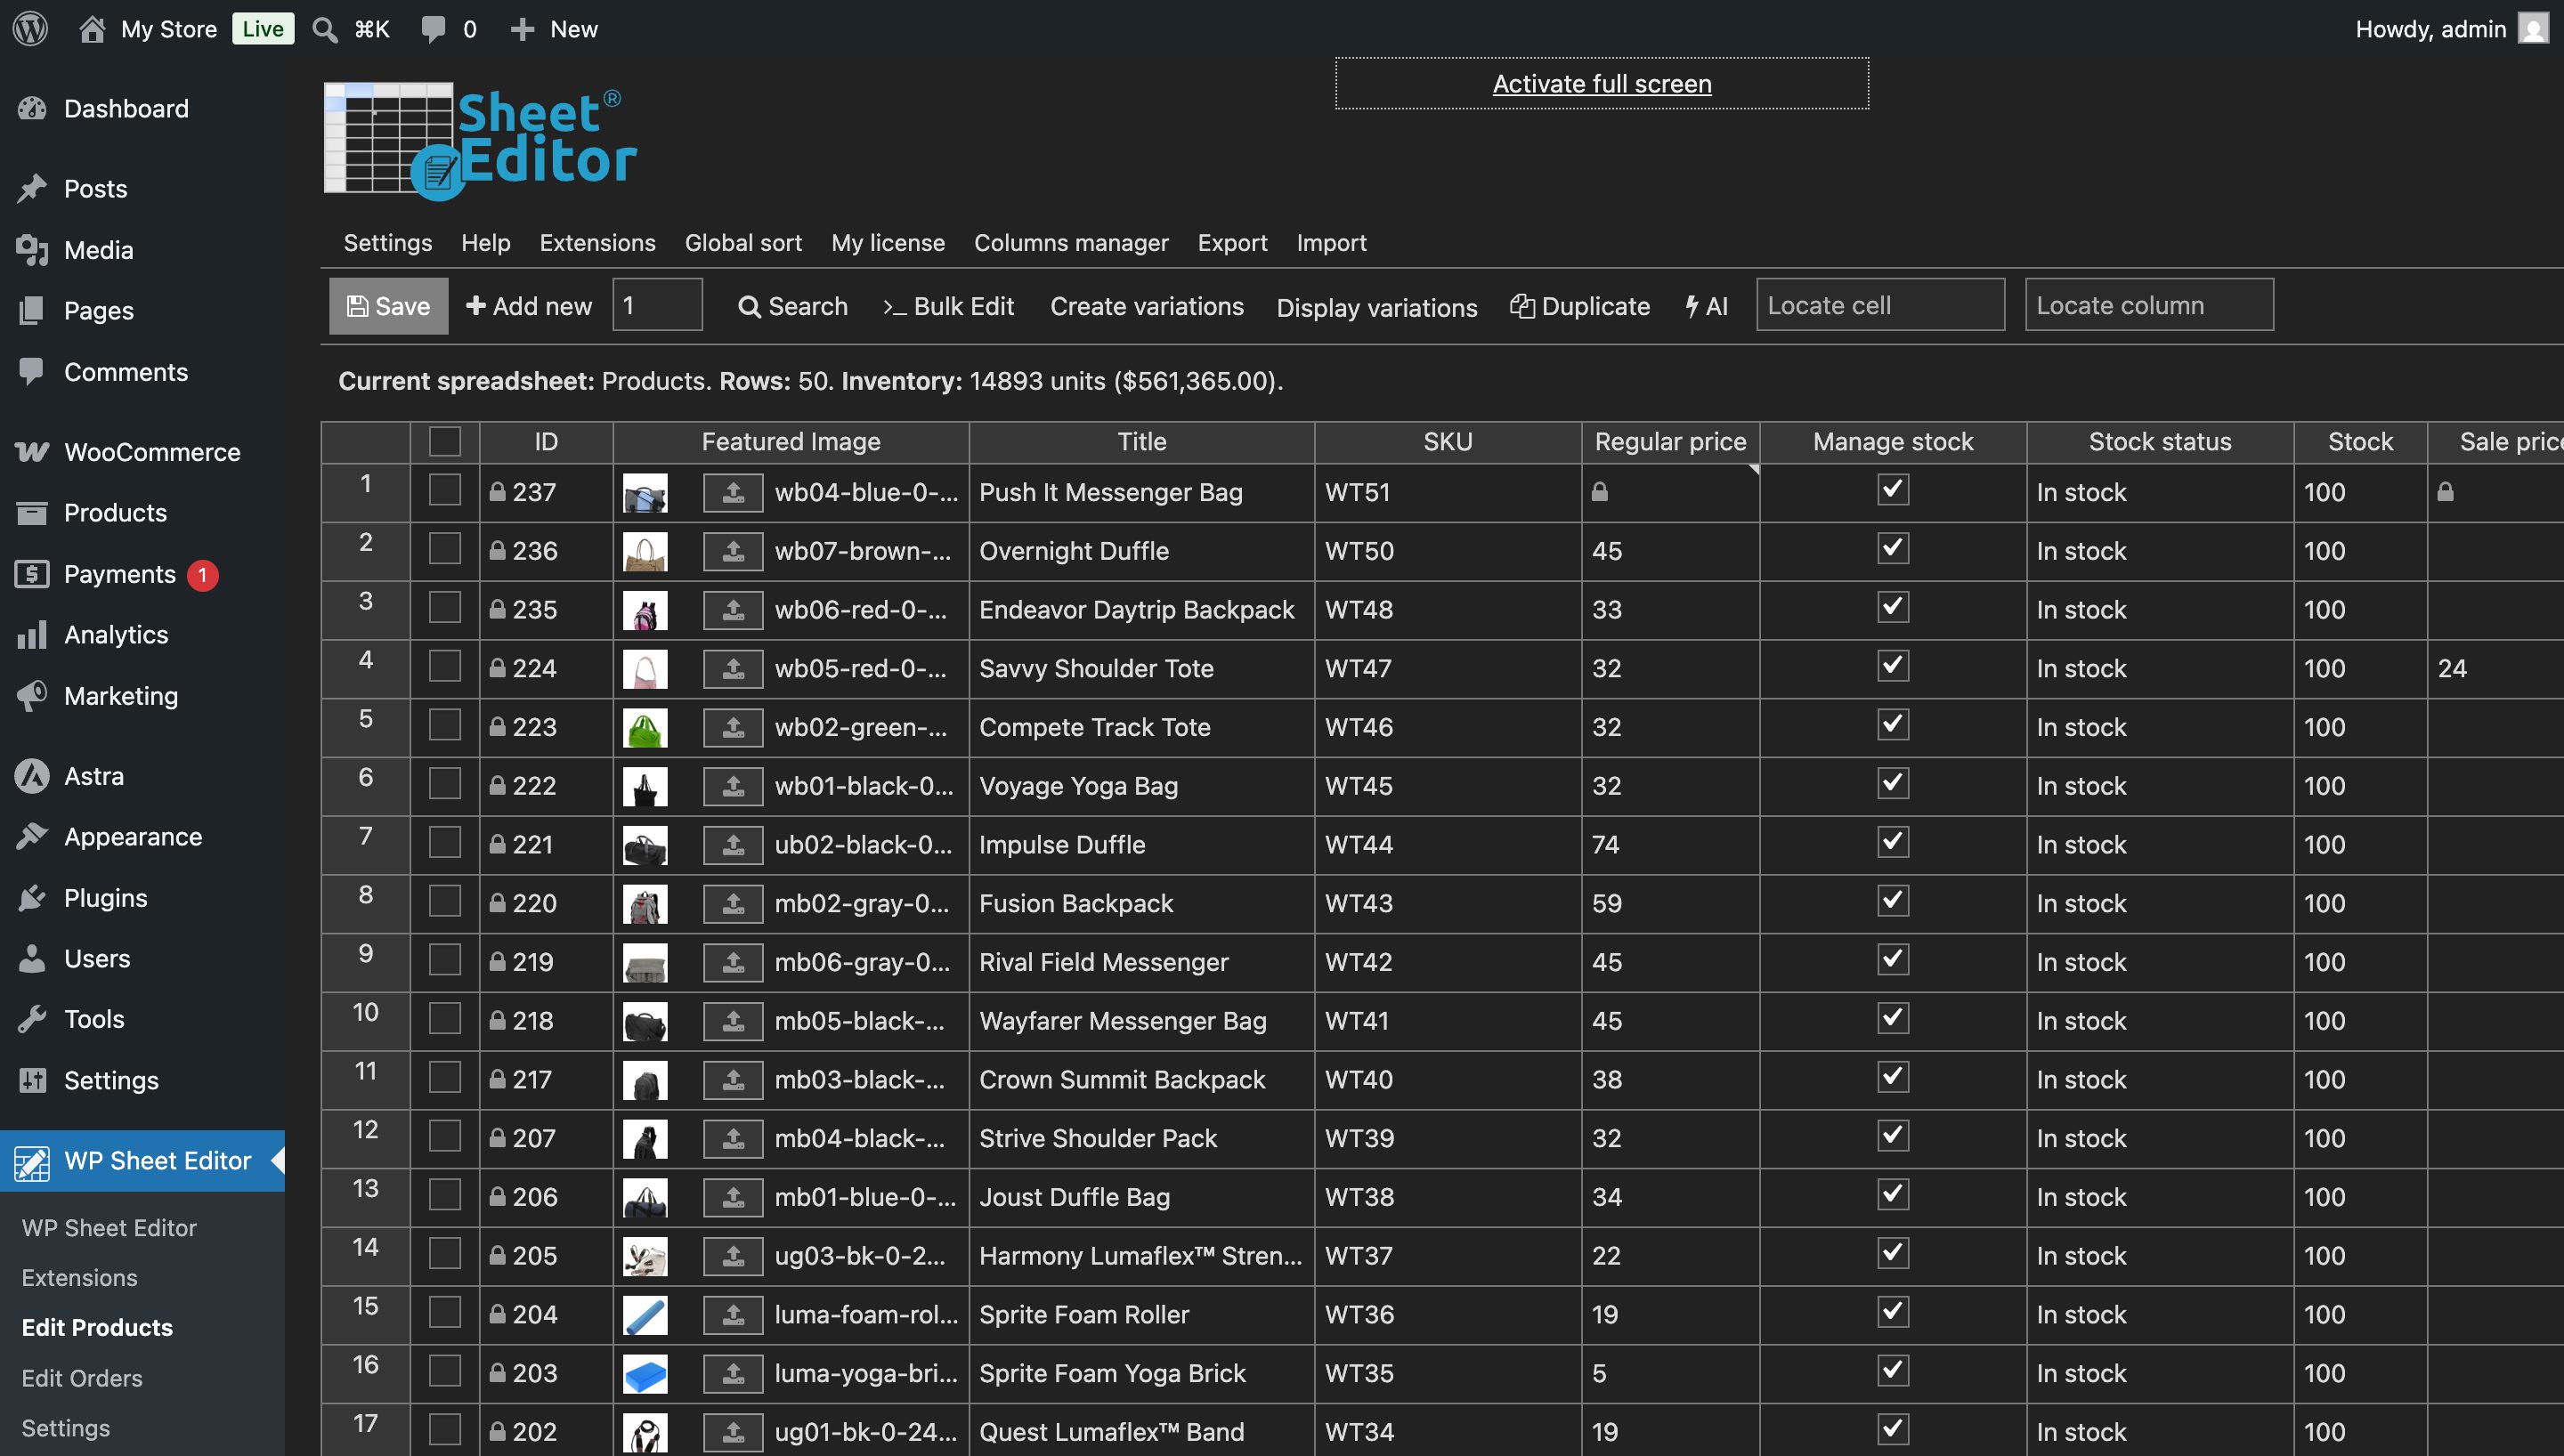Open the WordPress logo menu

pyautogui.click(x=30, y=28)
